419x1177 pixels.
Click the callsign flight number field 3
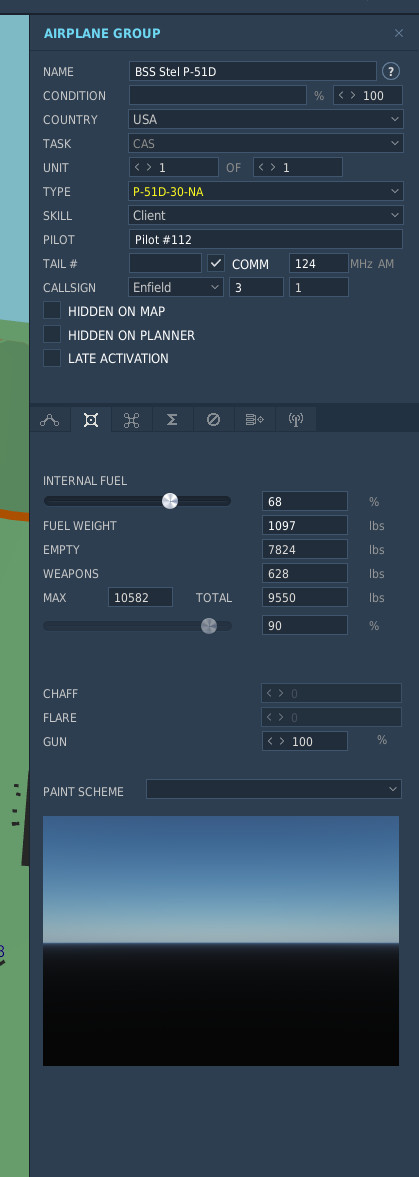coord(256,287)
